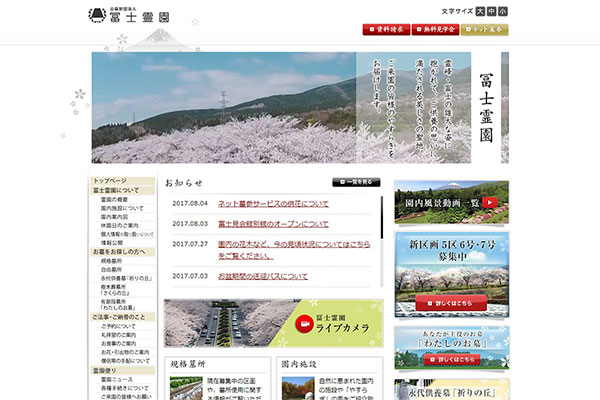The width and height of the screenshot is (600, 400).
Task: Click the red camera icon on ライブカメラ banner
Action: [305, 324]
